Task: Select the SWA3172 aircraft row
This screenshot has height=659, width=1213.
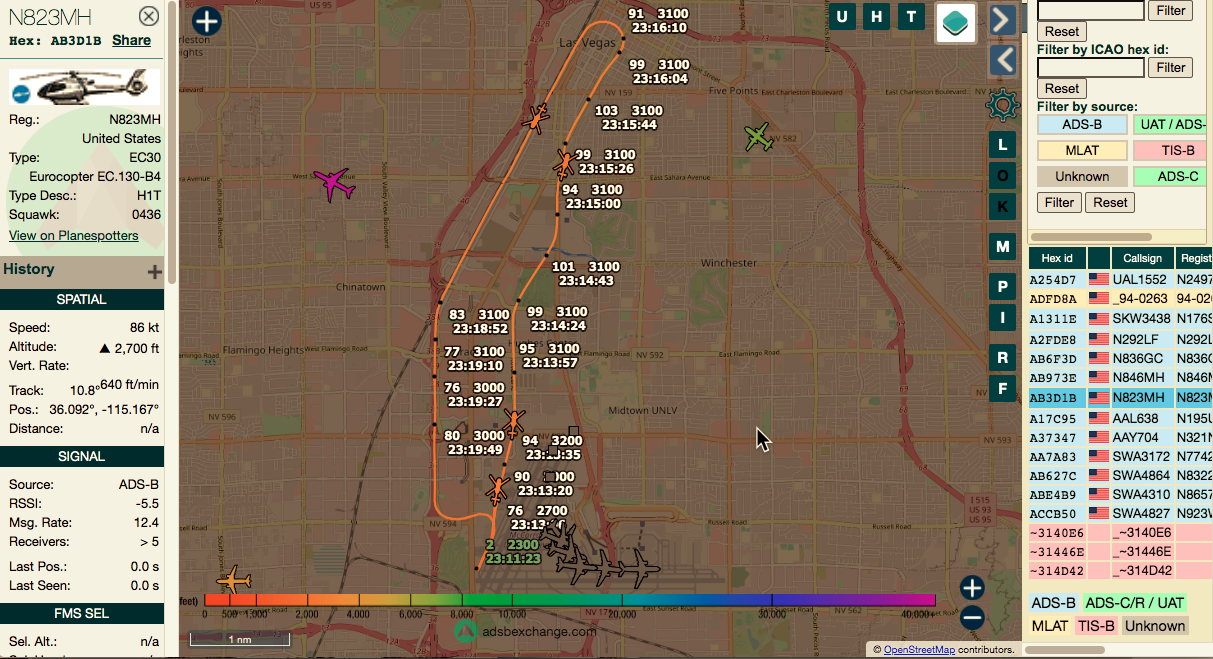Action: [x=1121, y=456]
